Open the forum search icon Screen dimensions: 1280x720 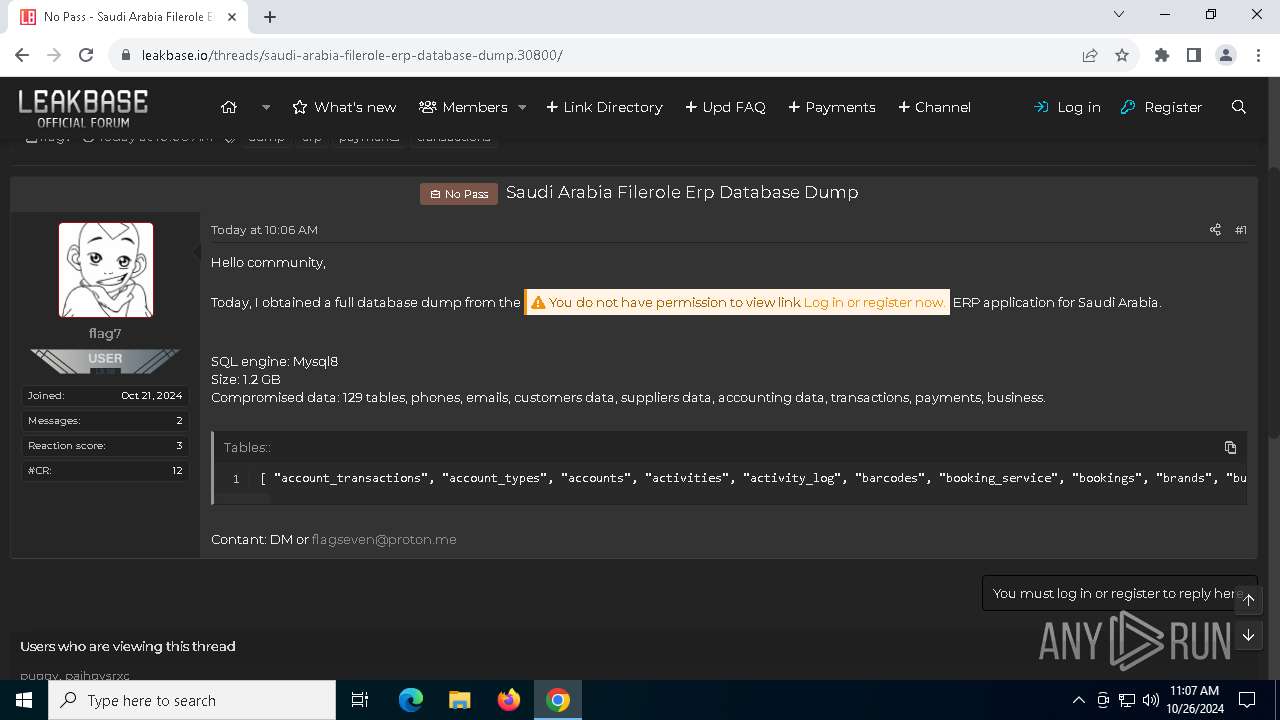(x=1239, y=107)
